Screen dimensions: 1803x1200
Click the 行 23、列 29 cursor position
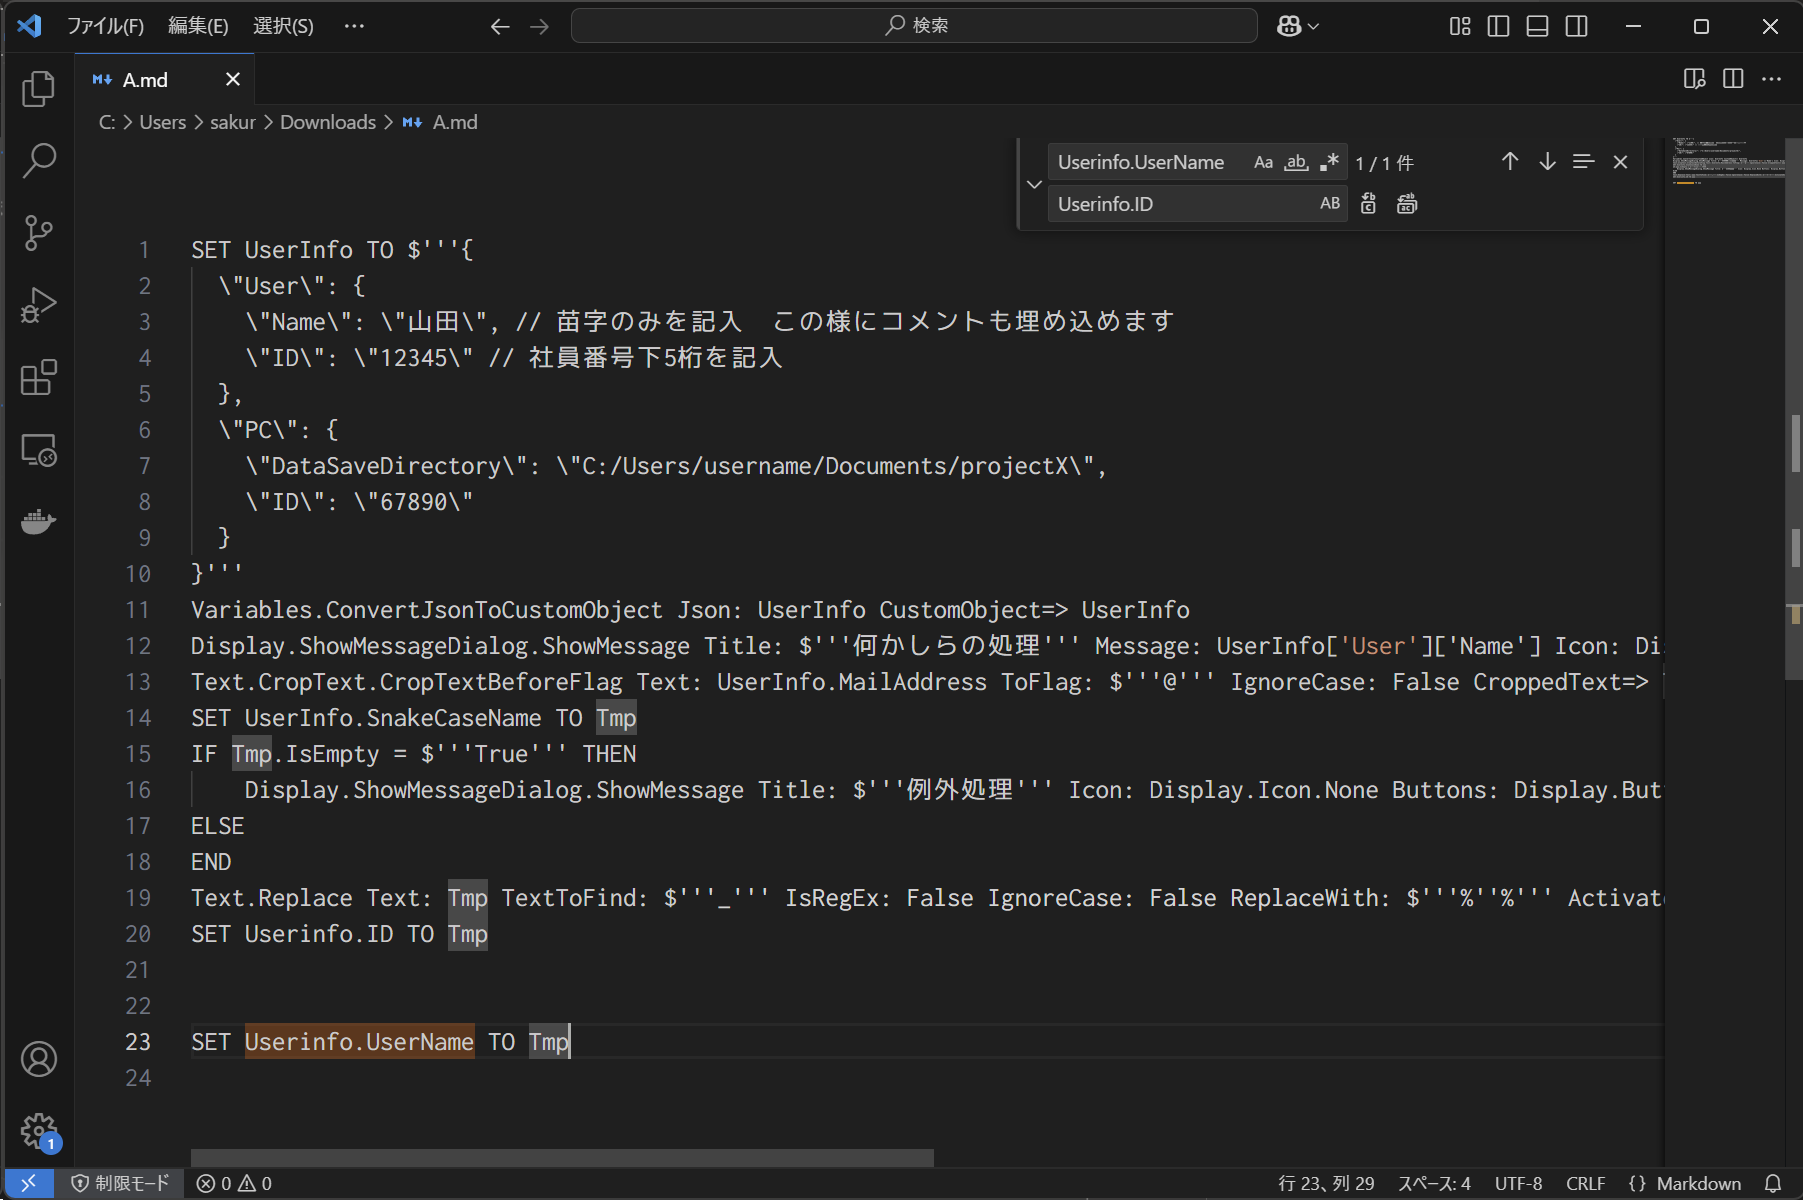1326,1183
